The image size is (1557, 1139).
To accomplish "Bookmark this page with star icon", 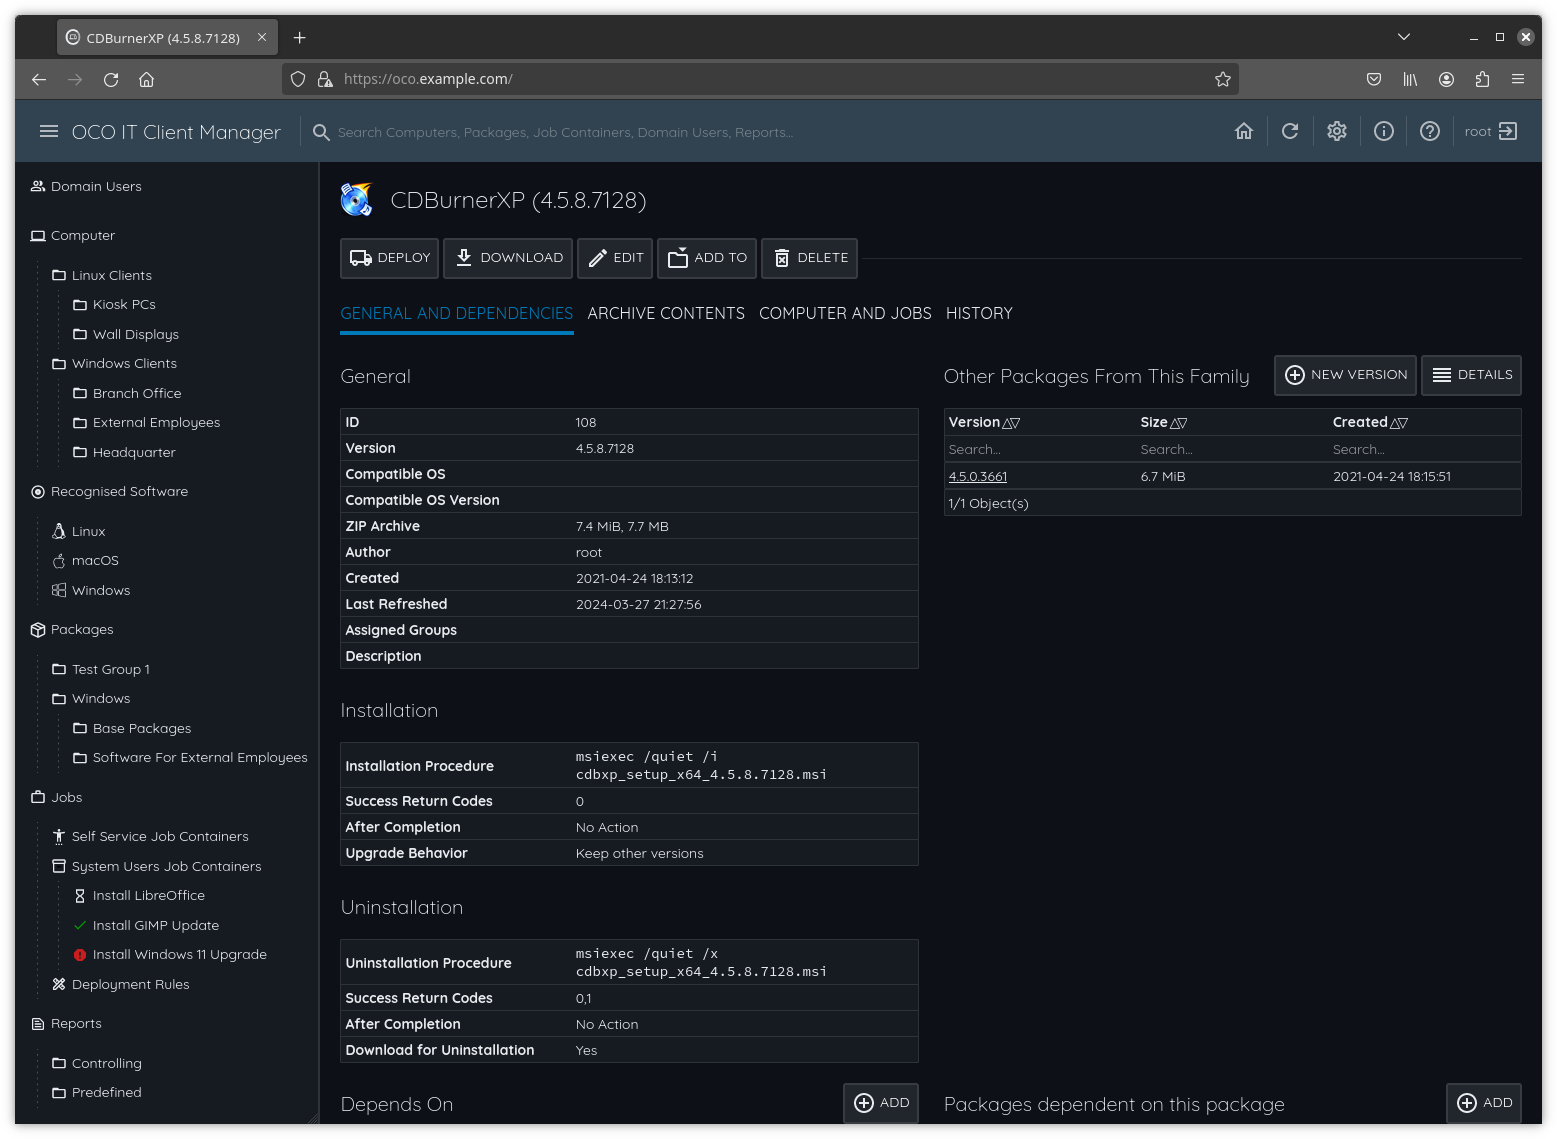I will [x=1222, y=79].
